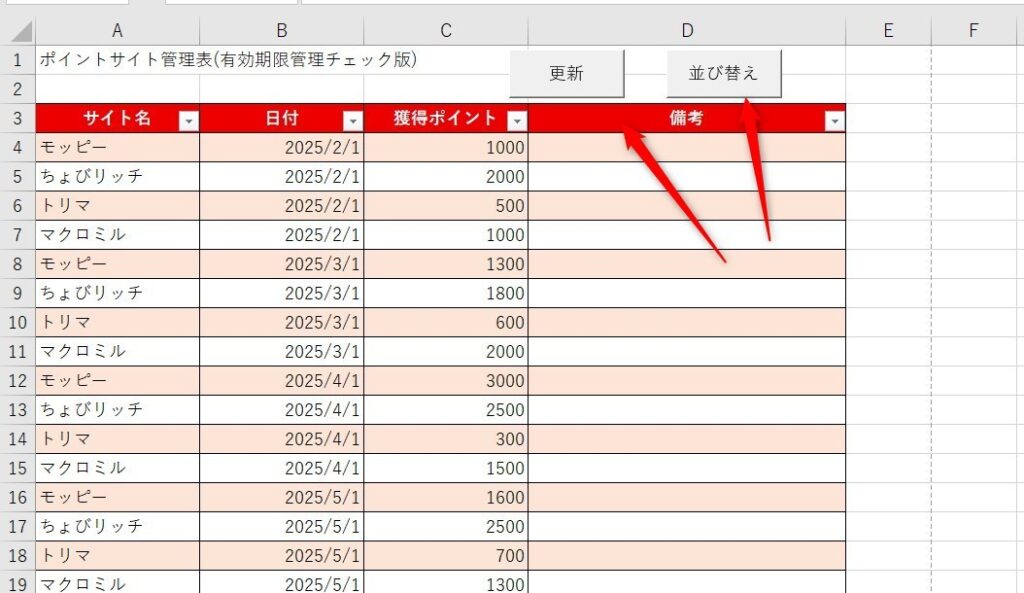Select row 17 header
Viewport: 1024px width, 593px height.
click(x=18, y=526)
